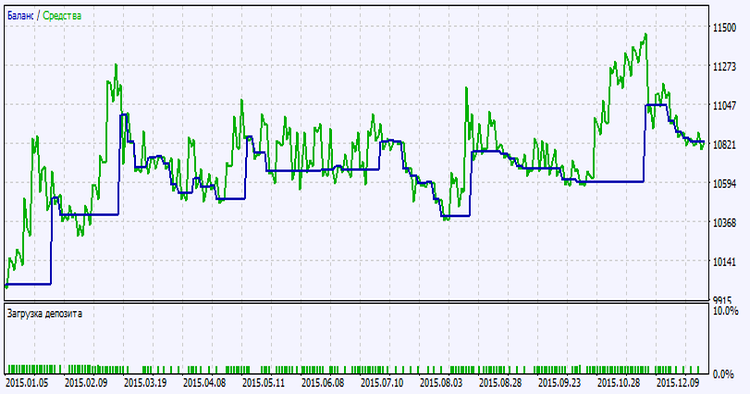Click the 11273 price axis value

[724, 67]
